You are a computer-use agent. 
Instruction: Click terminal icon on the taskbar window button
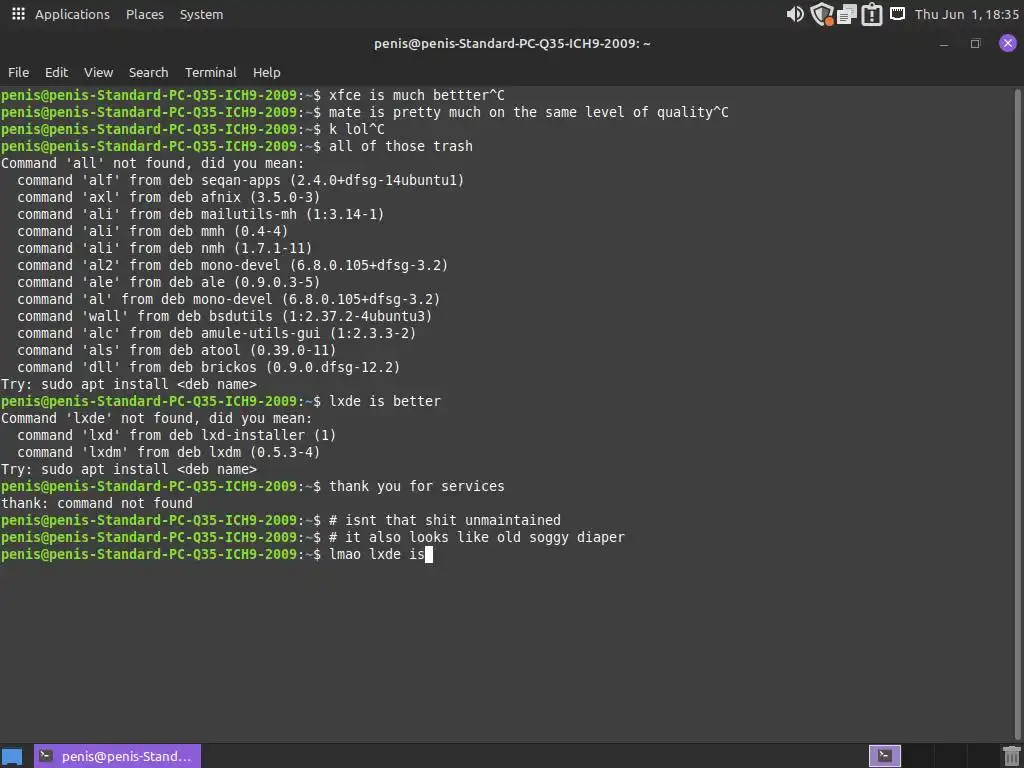point(46,756)
